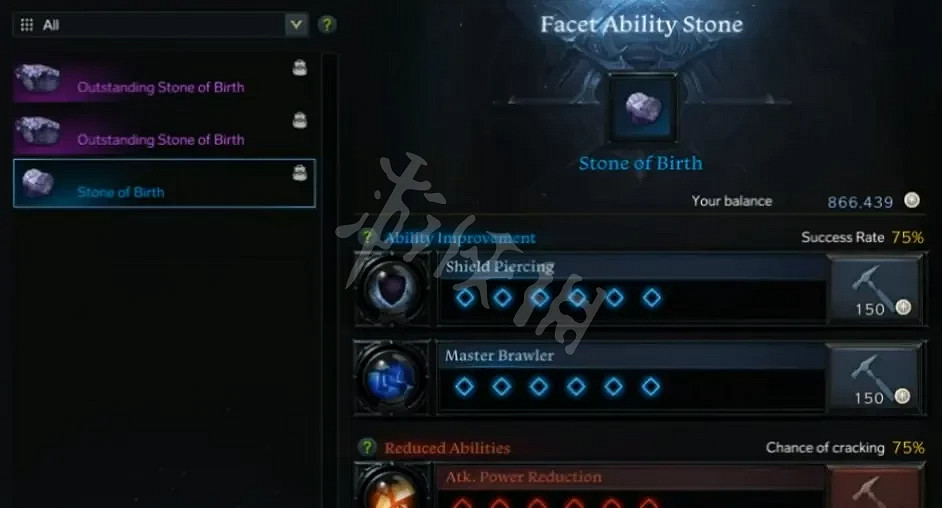Screen dimensions: 942x508
Task: Click the Ability Improvement help question mark
Action: tap(366, 237)
